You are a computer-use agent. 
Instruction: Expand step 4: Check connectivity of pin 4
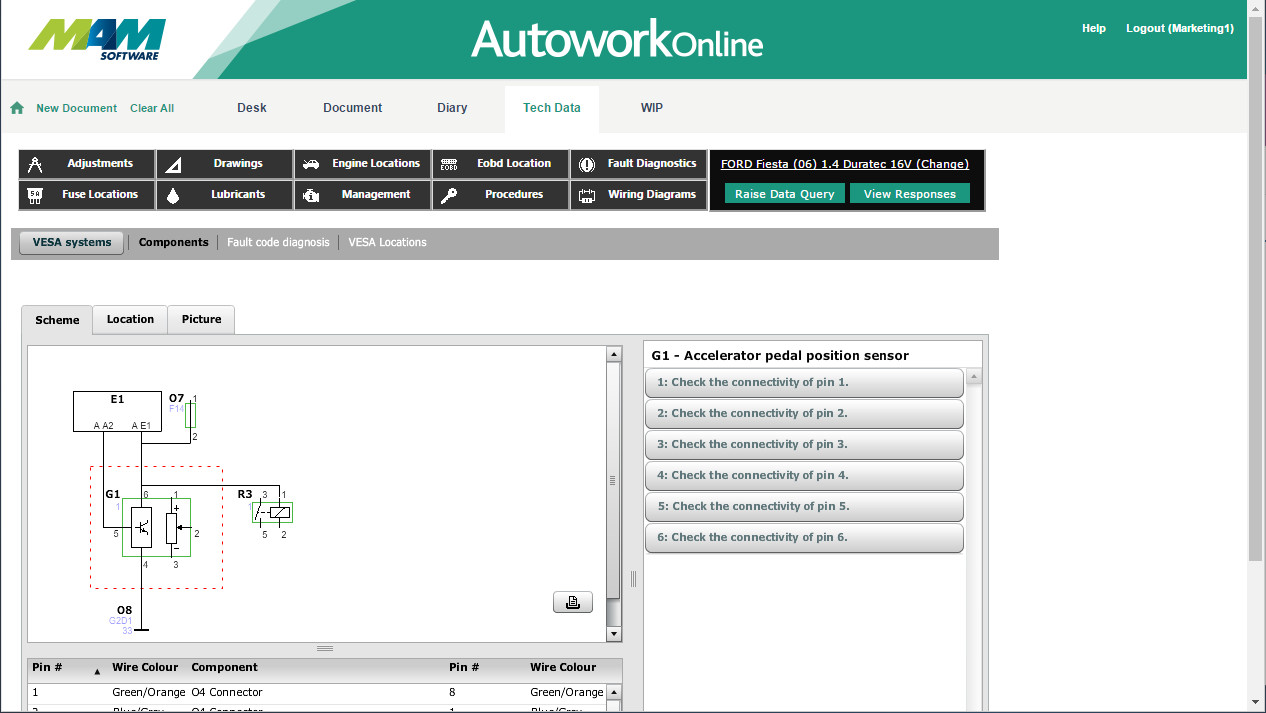(804, 475)
